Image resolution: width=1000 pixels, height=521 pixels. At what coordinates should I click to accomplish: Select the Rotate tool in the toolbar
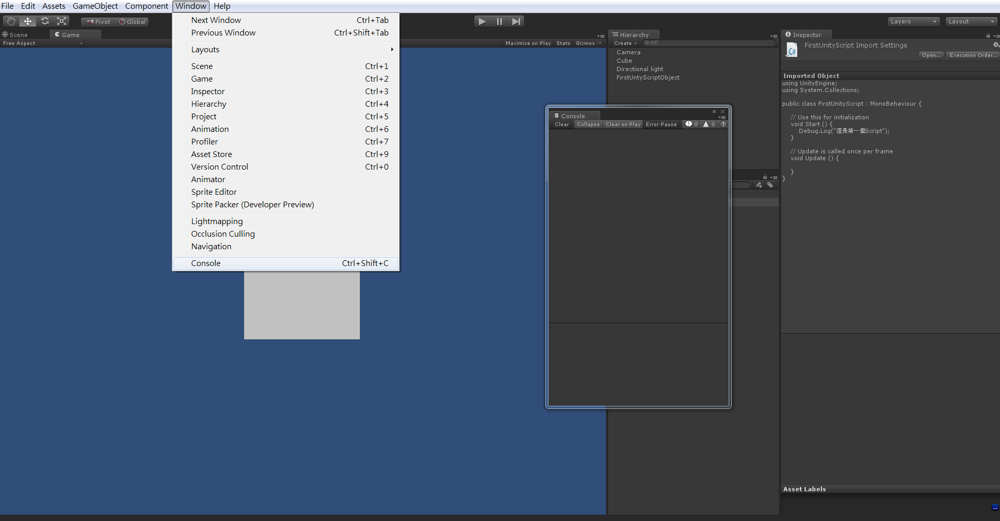(x=45, y=21)
